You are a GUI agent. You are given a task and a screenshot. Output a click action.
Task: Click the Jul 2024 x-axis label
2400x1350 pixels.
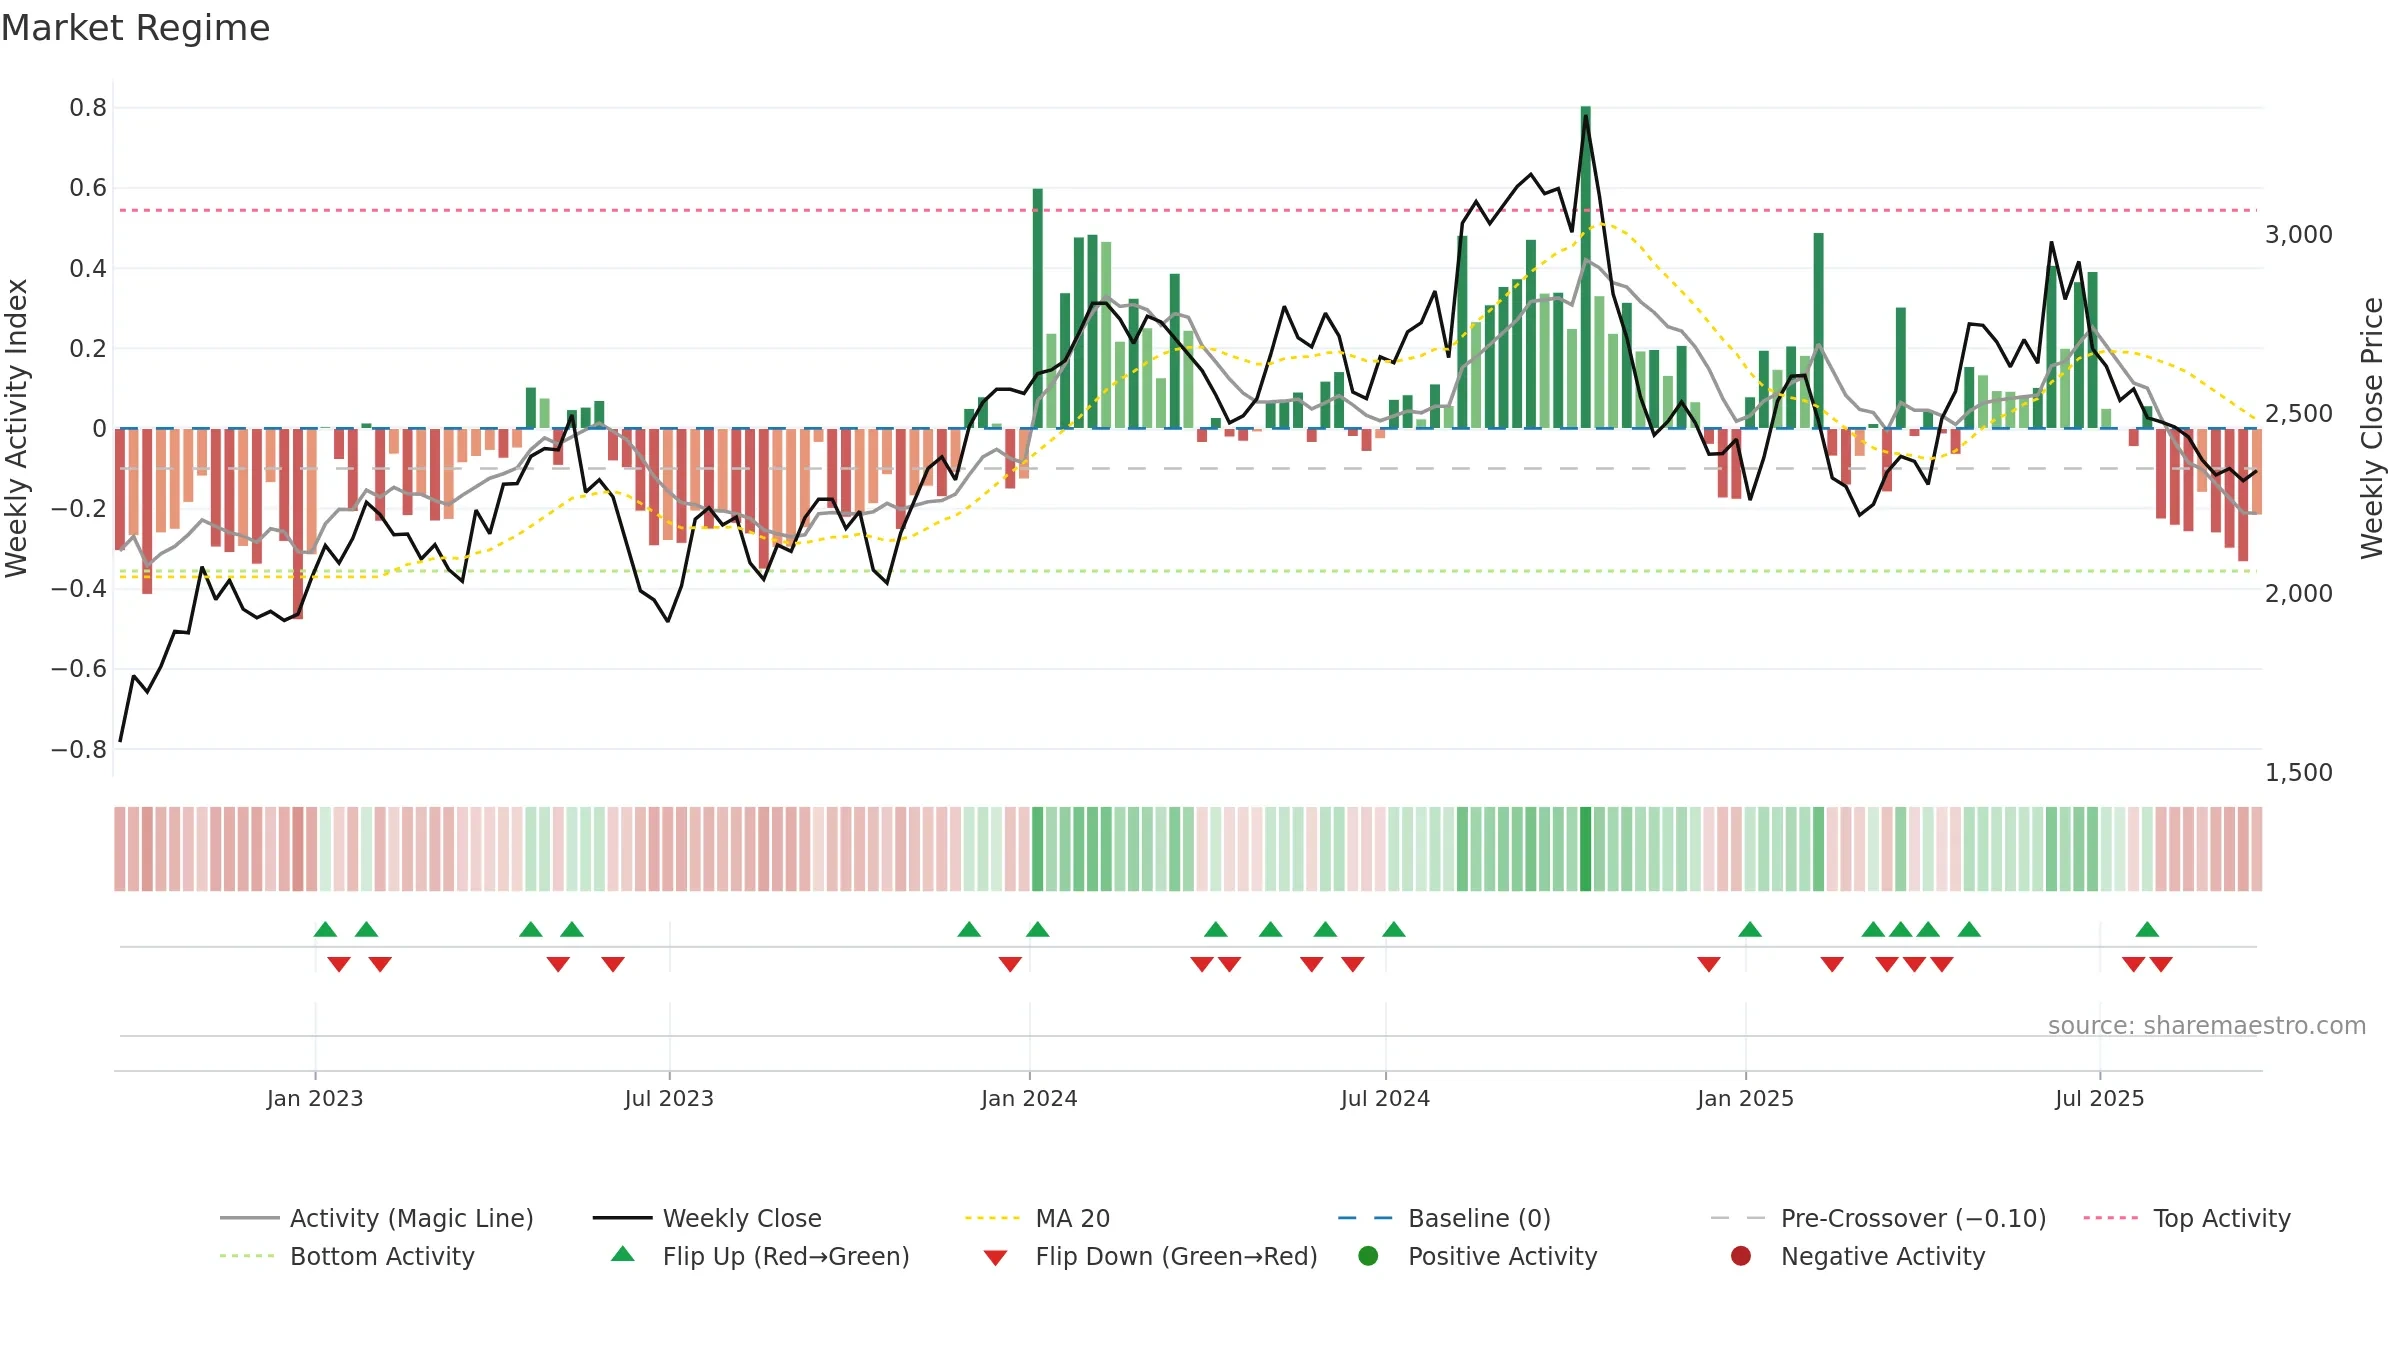pyautogui.click(x=1385, y=1098)
